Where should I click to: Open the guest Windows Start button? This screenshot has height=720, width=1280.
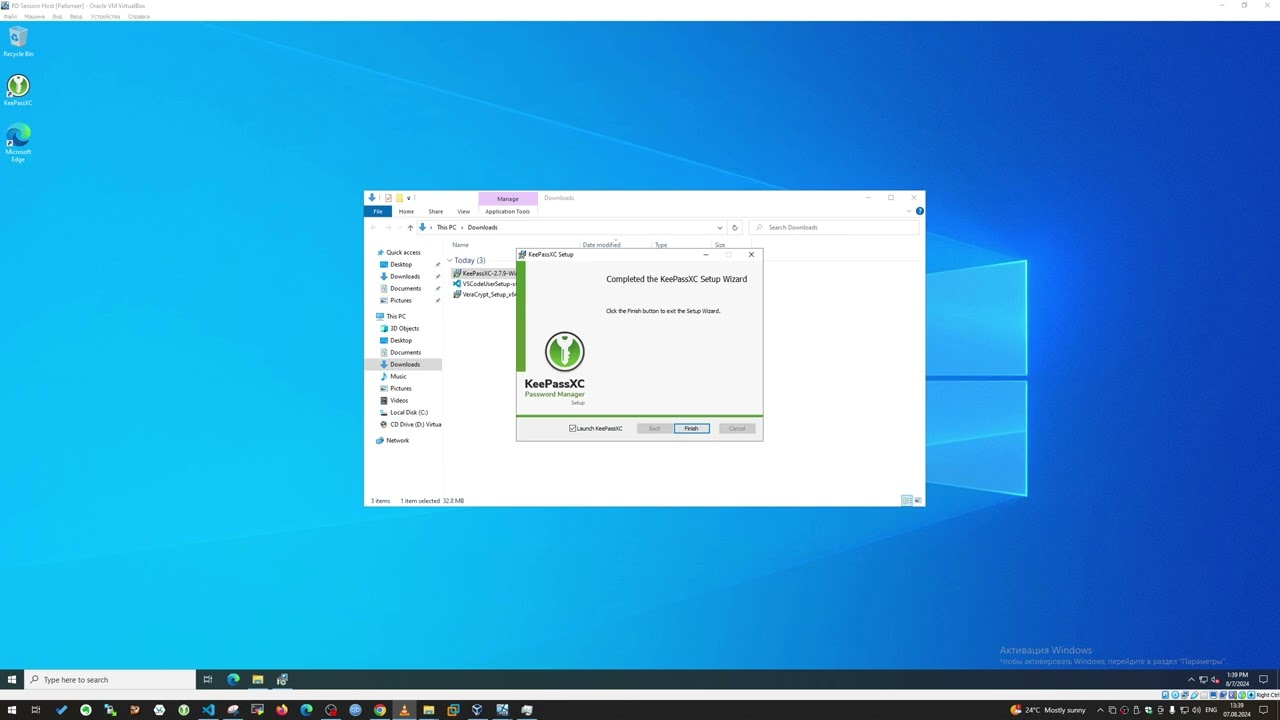(x=12, y=679)
